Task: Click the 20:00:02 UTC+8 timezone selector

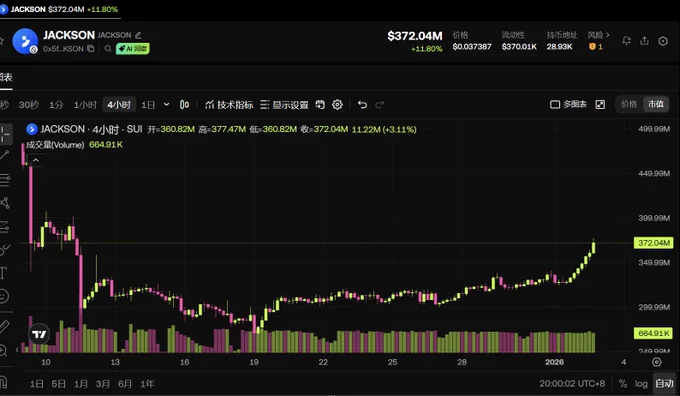Action: point(572,384)
